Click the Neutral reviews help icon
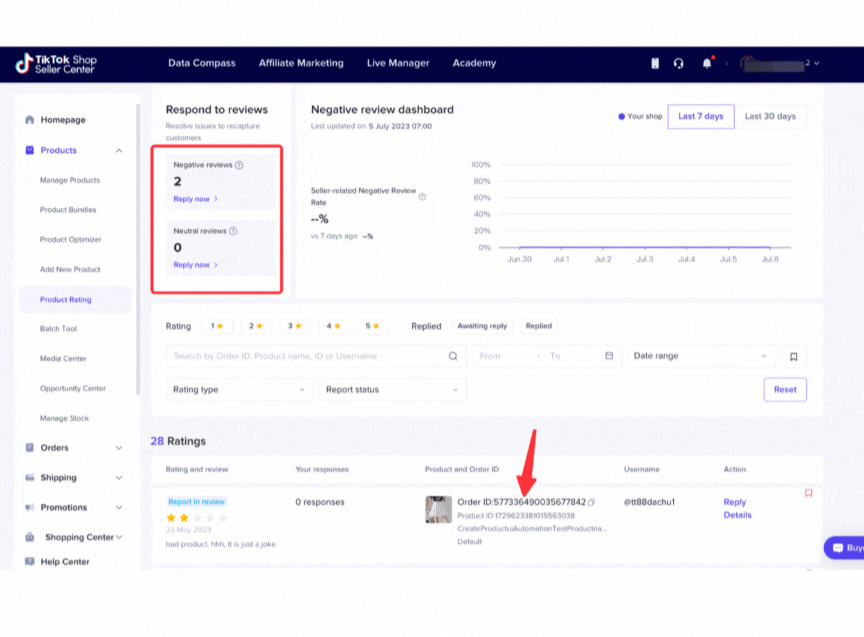 pyautogui.click(x=233, y=231)
